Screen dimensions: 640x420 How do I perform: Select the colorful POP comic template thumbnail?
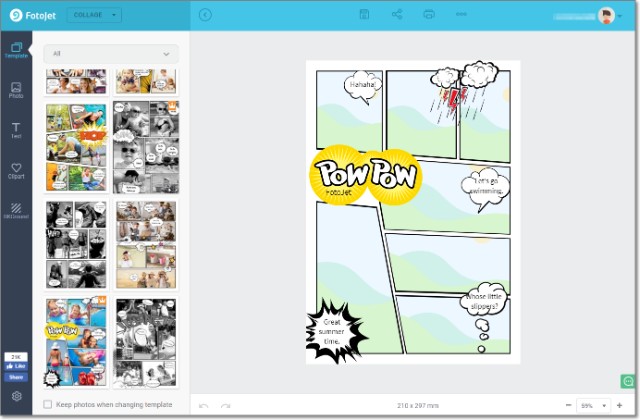pyautogui.click(x=76, y=149)
